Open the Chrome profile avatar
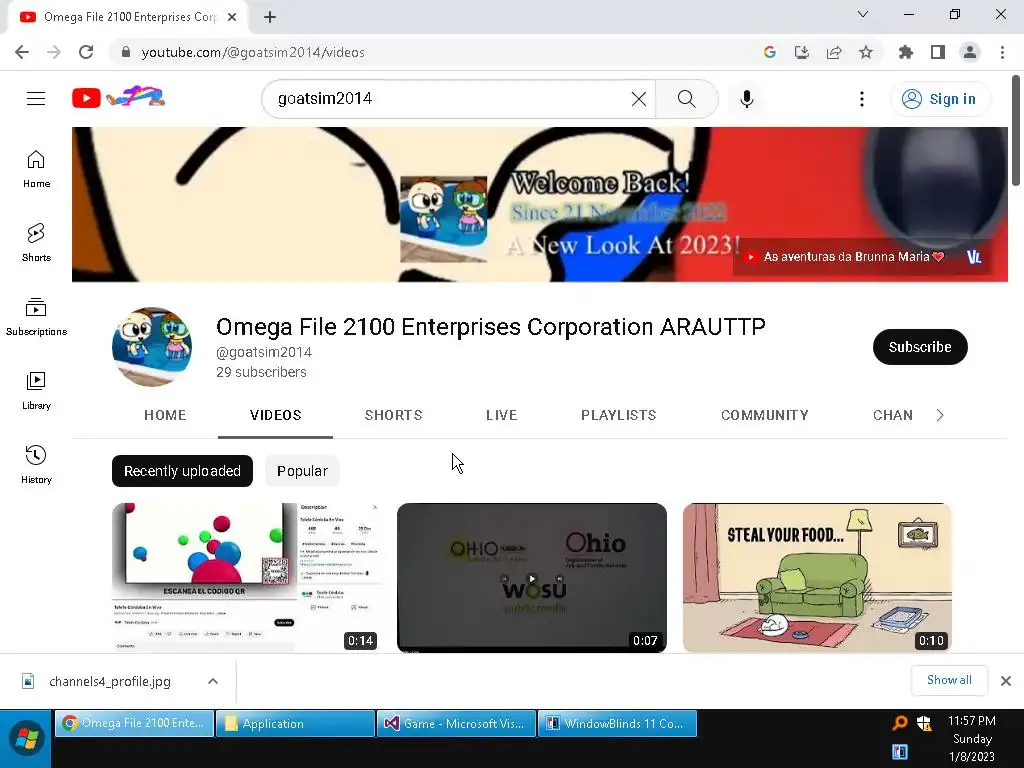 click(970, 52)
